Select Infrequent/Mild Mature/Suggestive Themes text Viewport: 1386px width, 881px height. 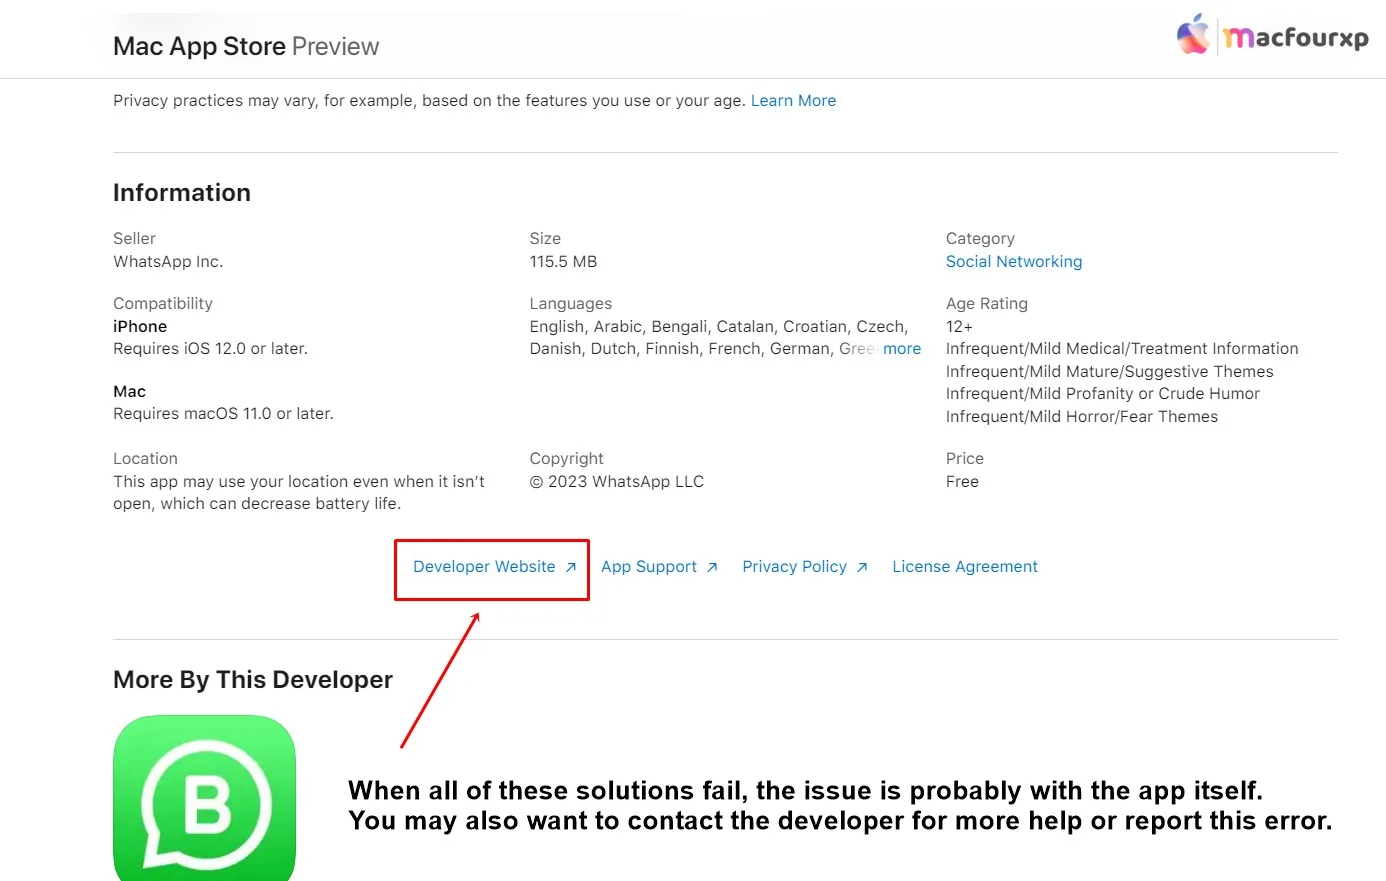1110,372
